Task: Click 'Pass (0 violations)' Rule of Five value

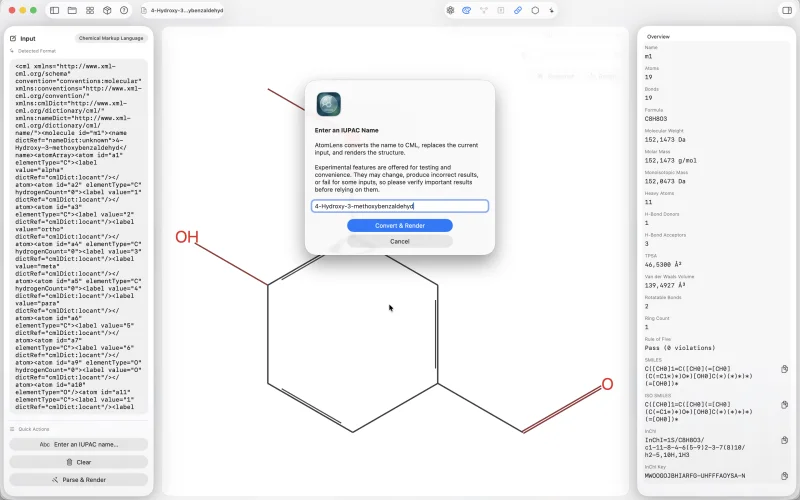Action: [680, 348]
